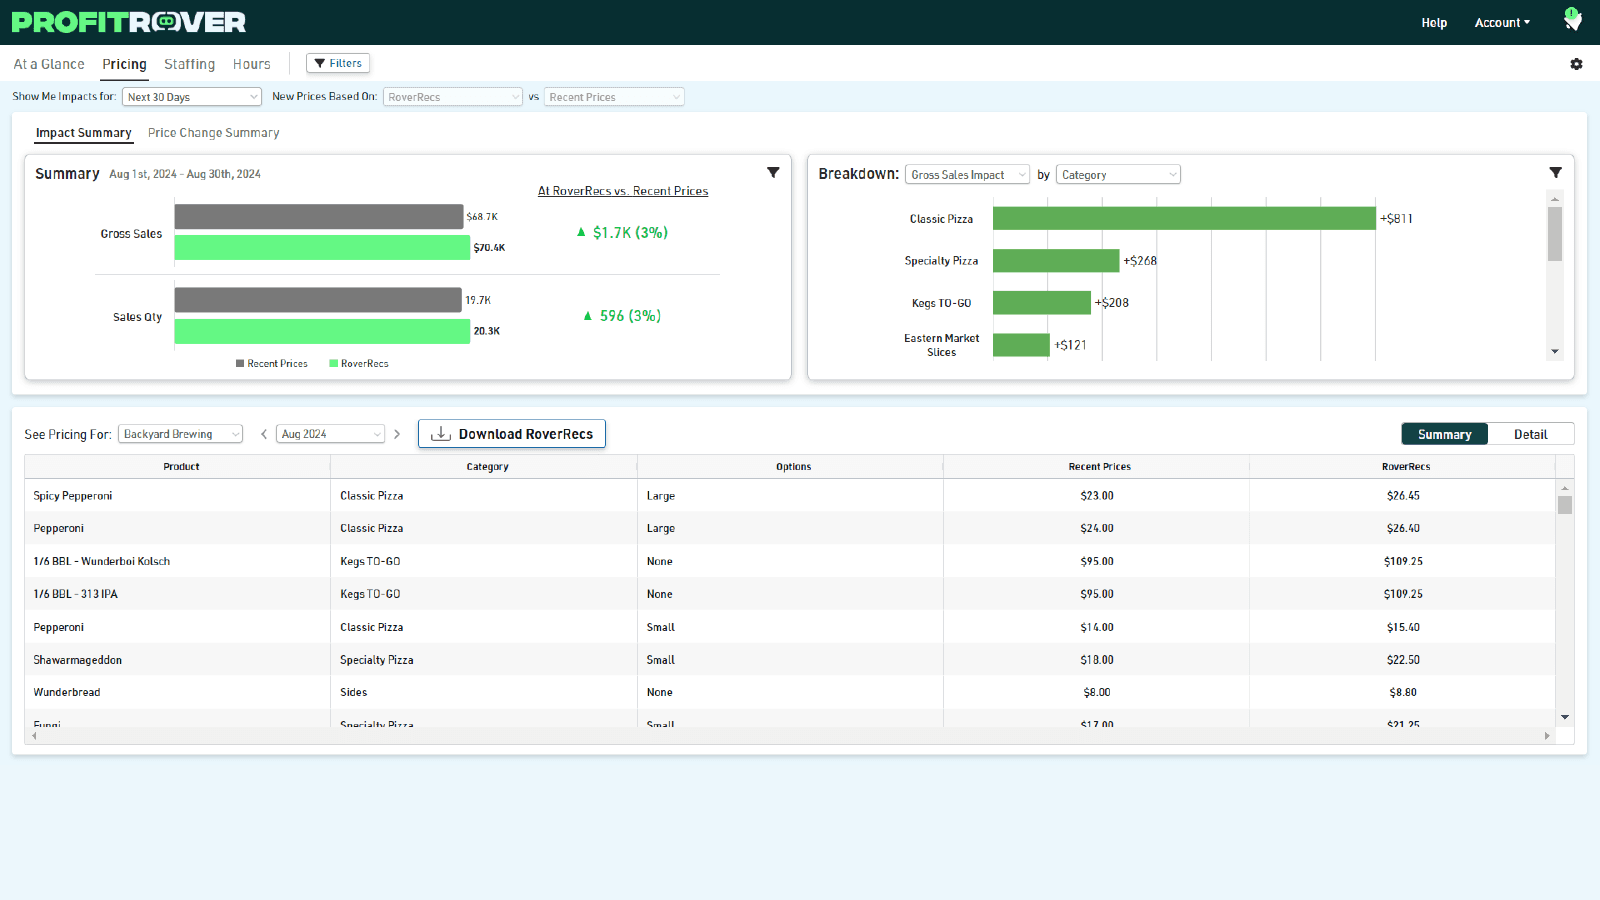This screenshot has width=1600, height=900.
Task: Go to next month with right chevron
Action: [397, 434]
